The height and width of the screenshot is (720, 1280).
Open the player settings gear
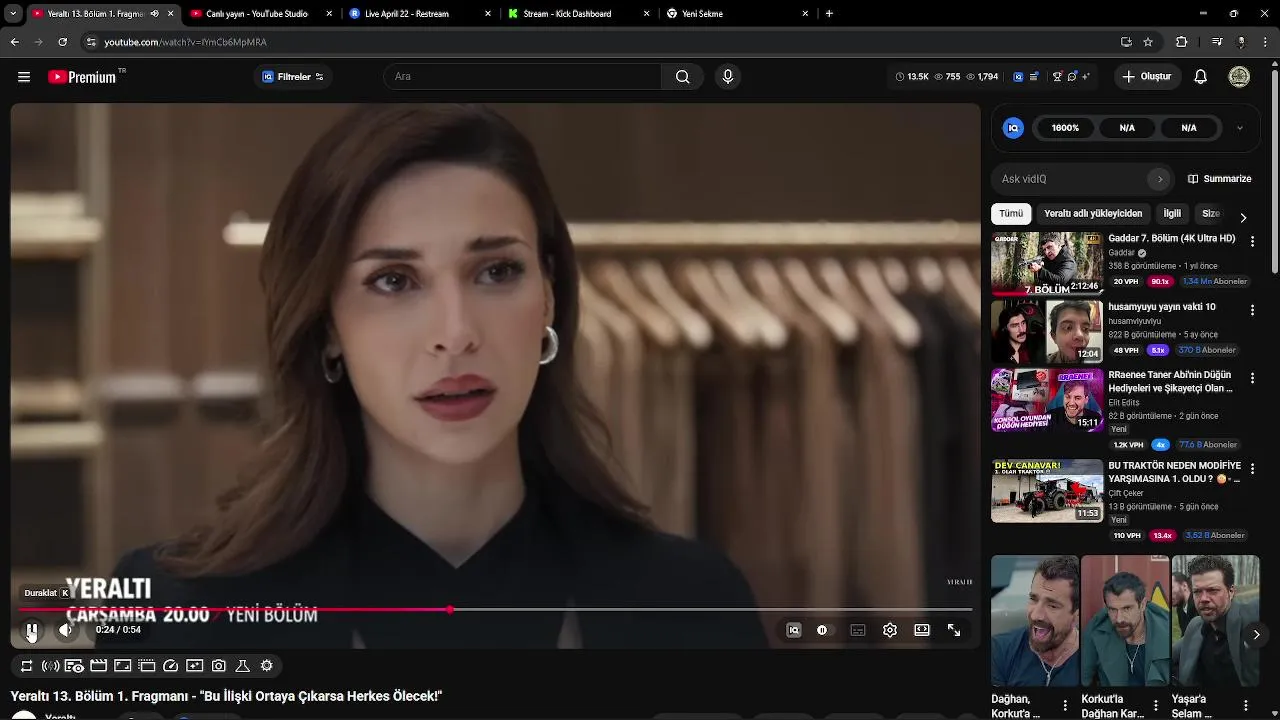890,630
